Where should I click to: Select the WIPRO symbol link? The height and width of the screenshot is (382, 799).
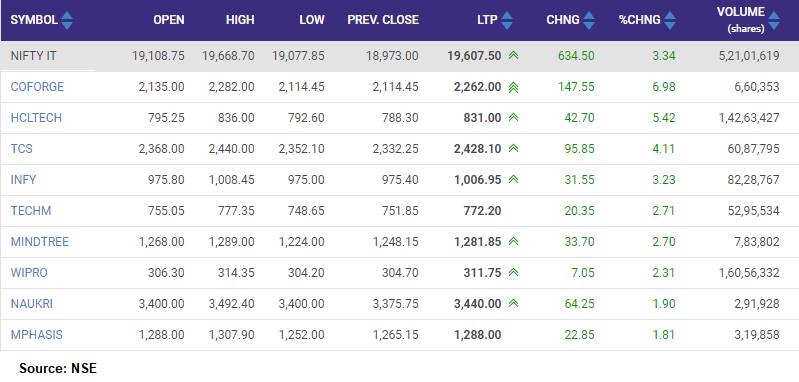tap(29, 273)
